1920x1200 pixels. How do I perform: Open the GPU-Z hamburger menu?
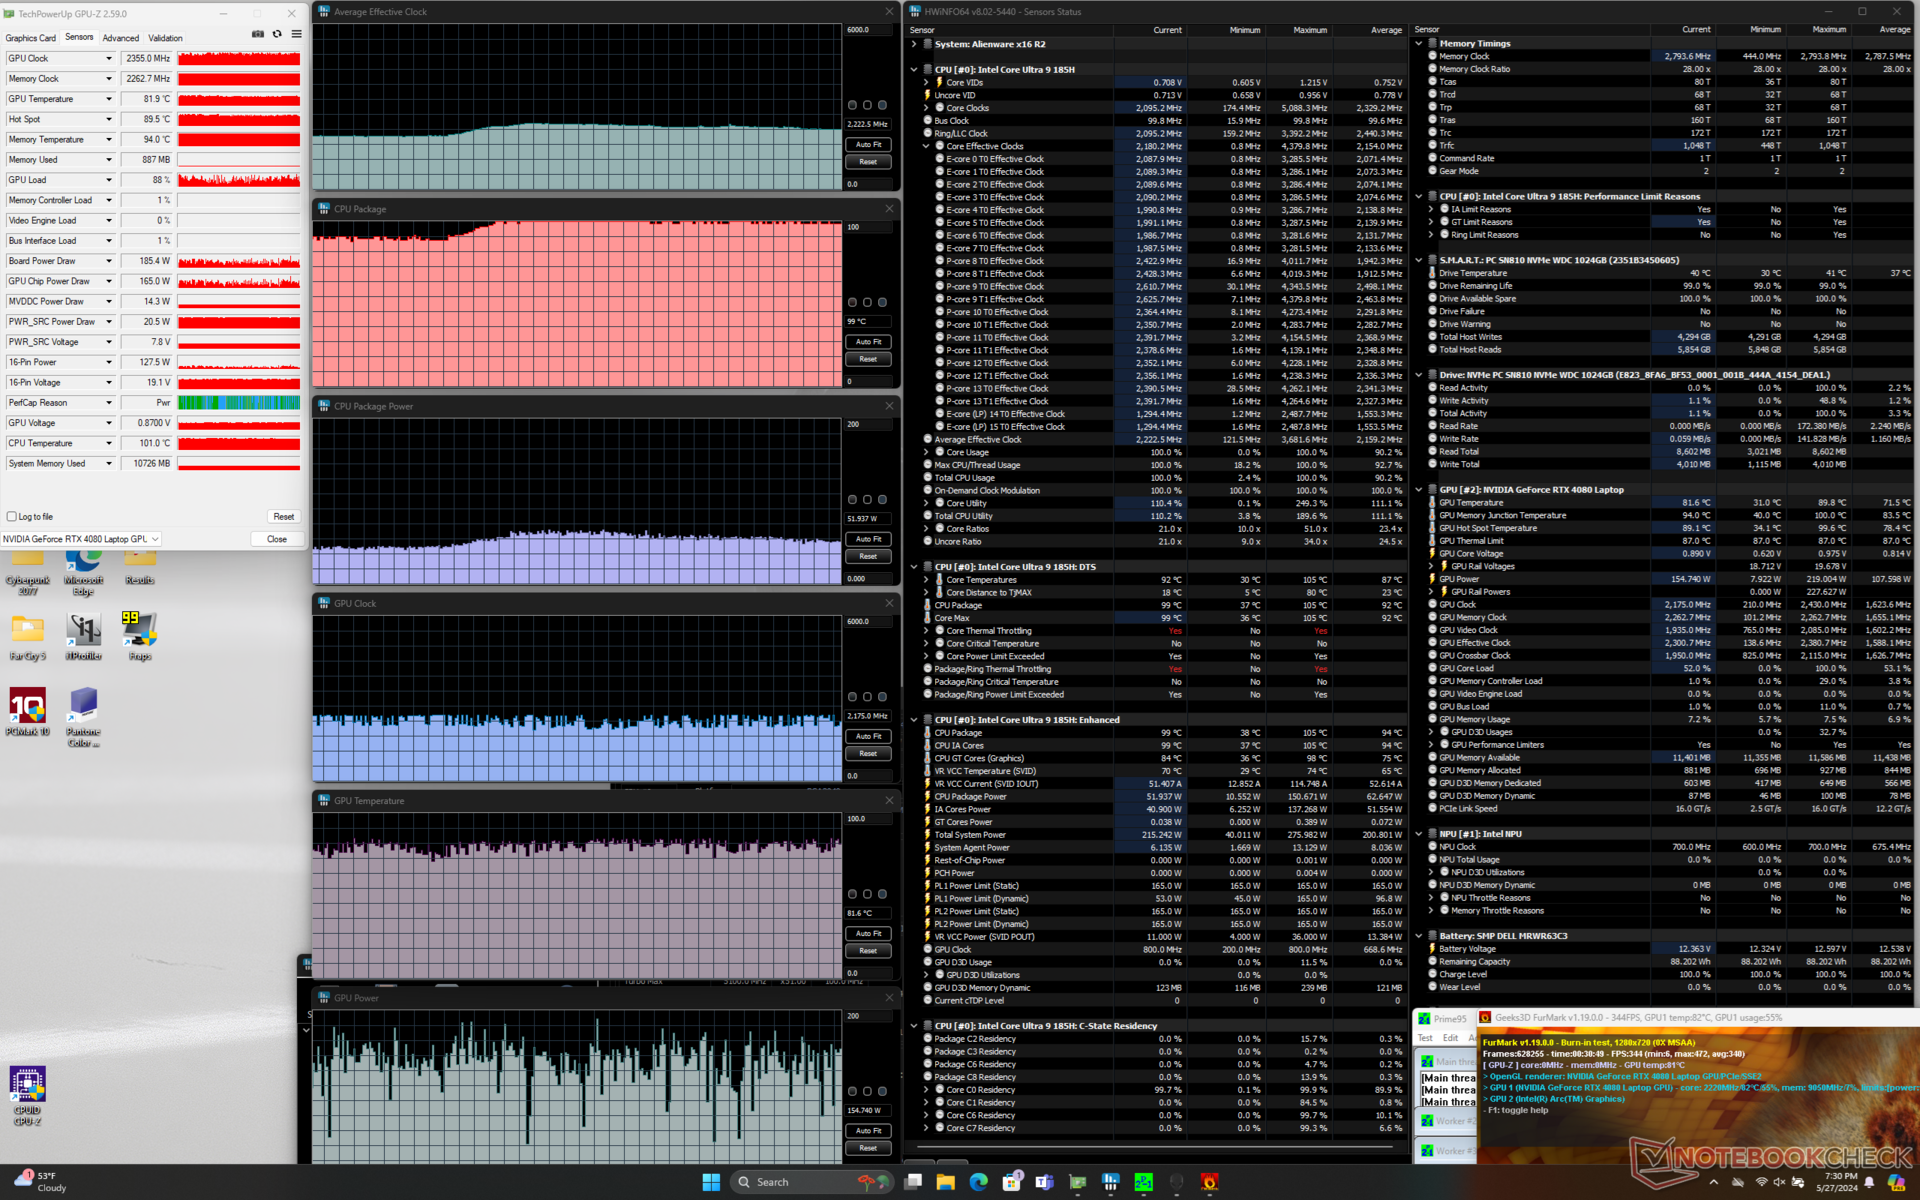coord(296,34)
